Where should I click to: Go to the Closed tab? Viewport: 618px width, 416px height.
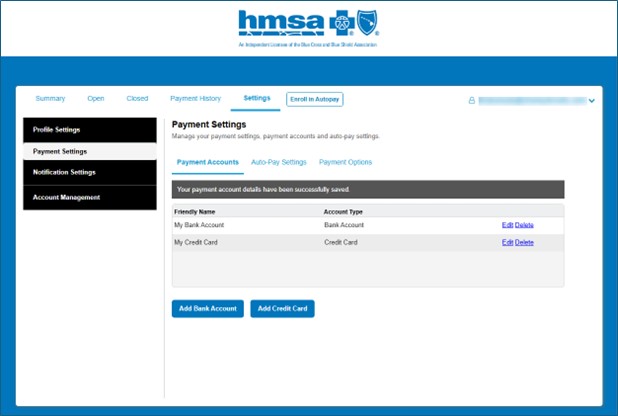click(137, 99)
